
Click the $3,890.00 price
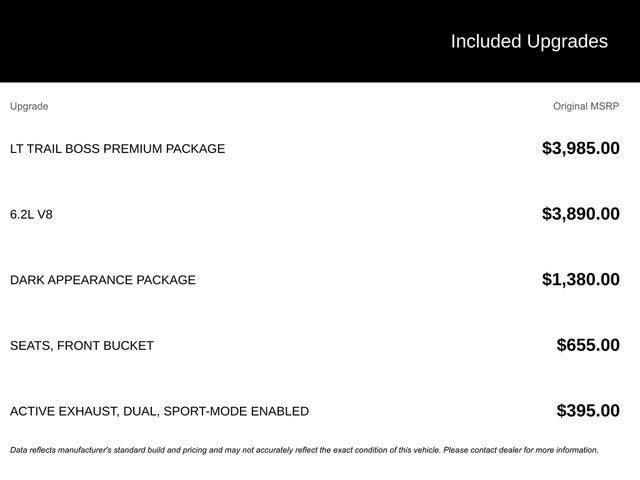pyautogui.click(x=580, y=214)
